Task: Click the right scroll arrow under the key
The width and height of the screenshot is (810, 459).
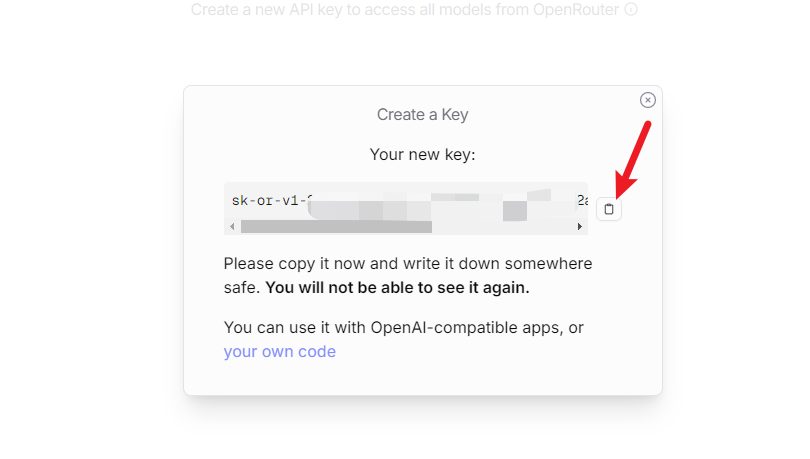Action: point(580,227)
